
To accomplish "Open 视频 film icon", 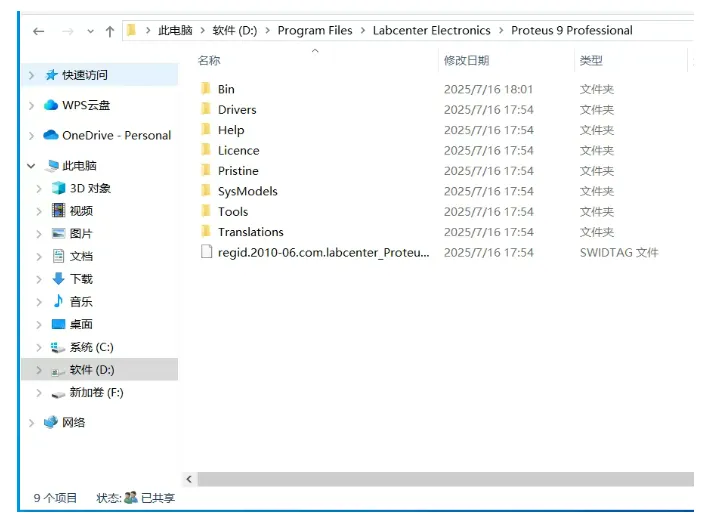I will (x=58, y=210).
